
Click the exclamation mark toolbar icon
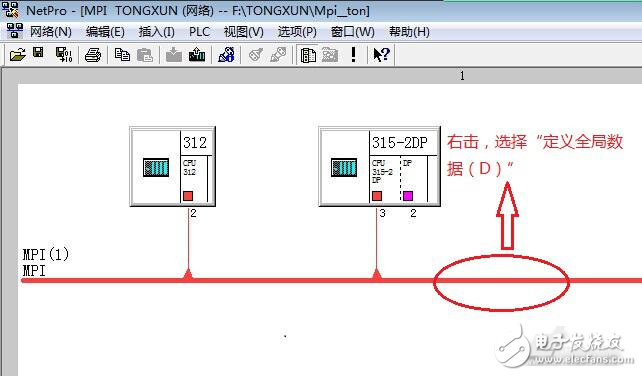(x=353, y=54)
